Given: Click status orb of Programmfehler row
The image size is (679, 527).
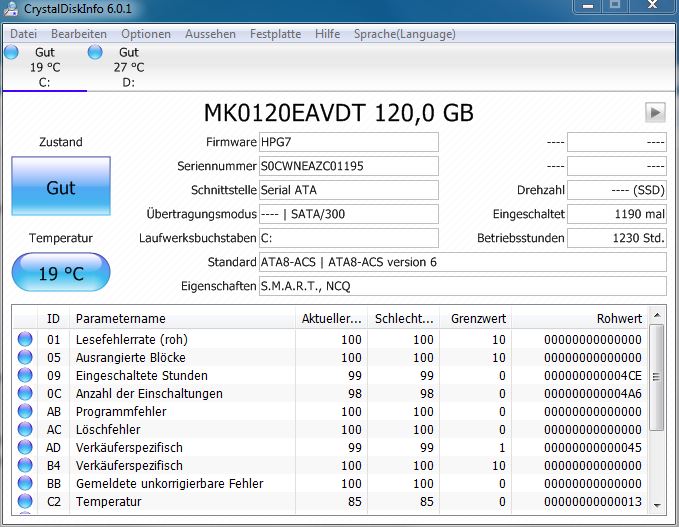Looking at the screenshot, I should coord(25,411).
